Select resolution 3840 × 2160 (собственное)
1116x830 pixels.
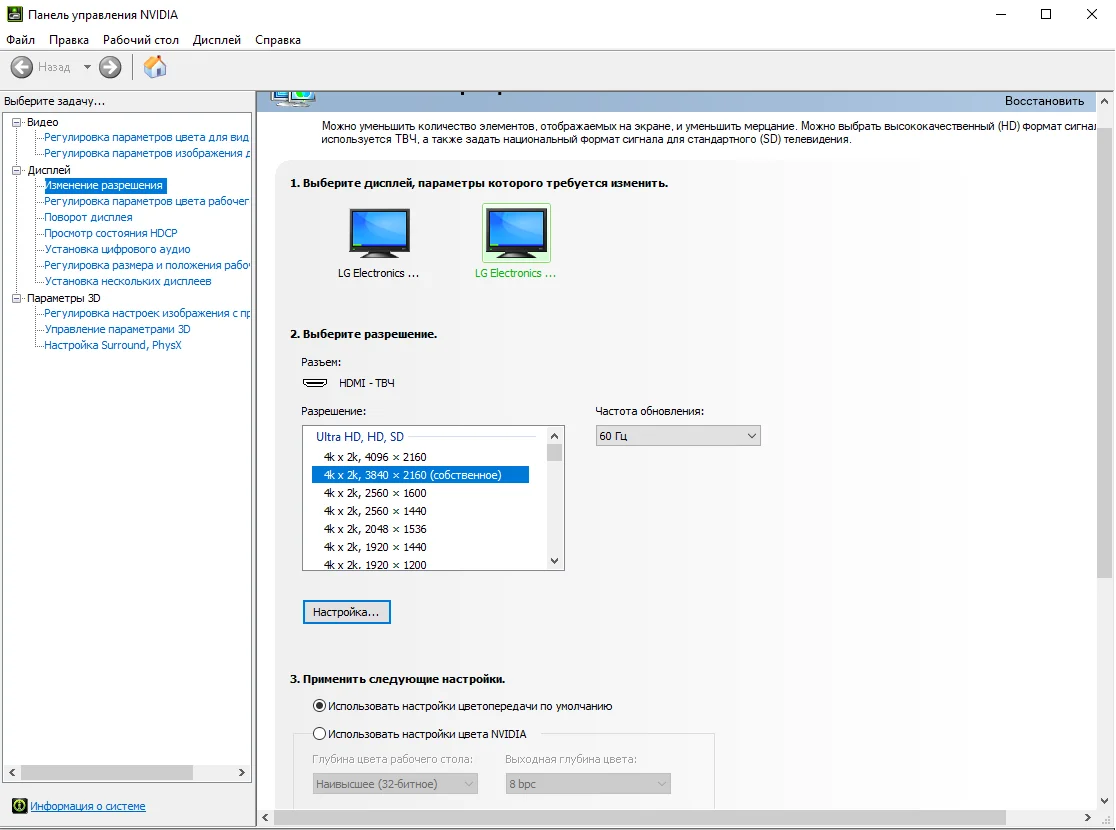[x=420, y=475]
